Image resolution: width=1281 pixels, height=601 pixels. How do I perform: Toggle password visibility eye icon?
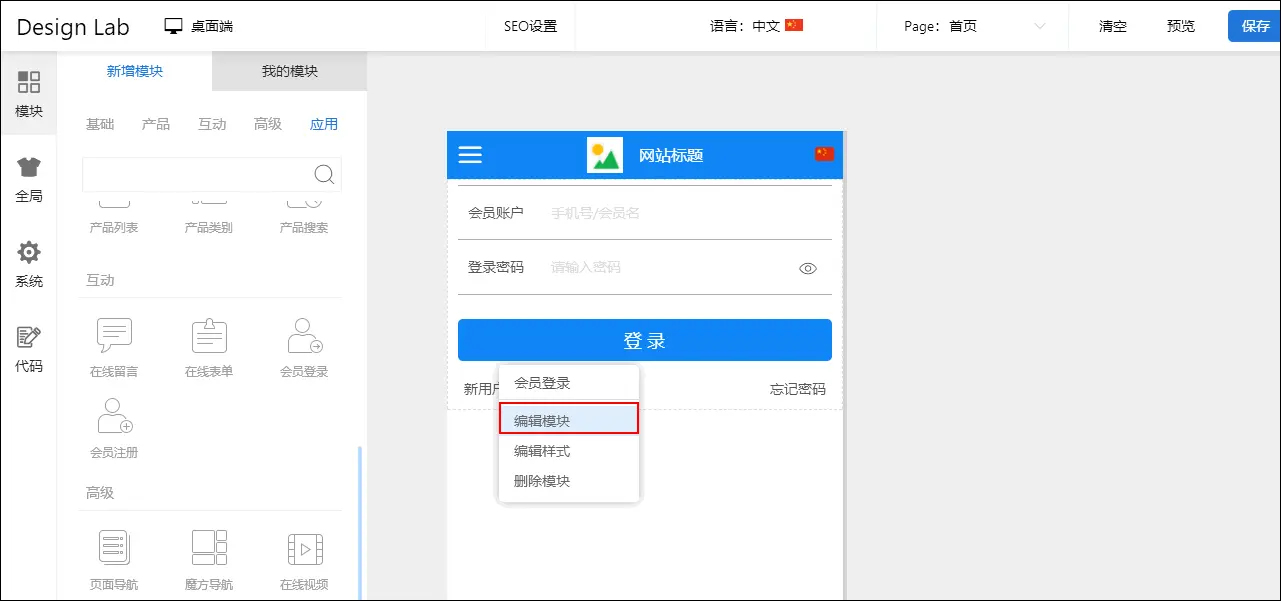tap(808, 268)
